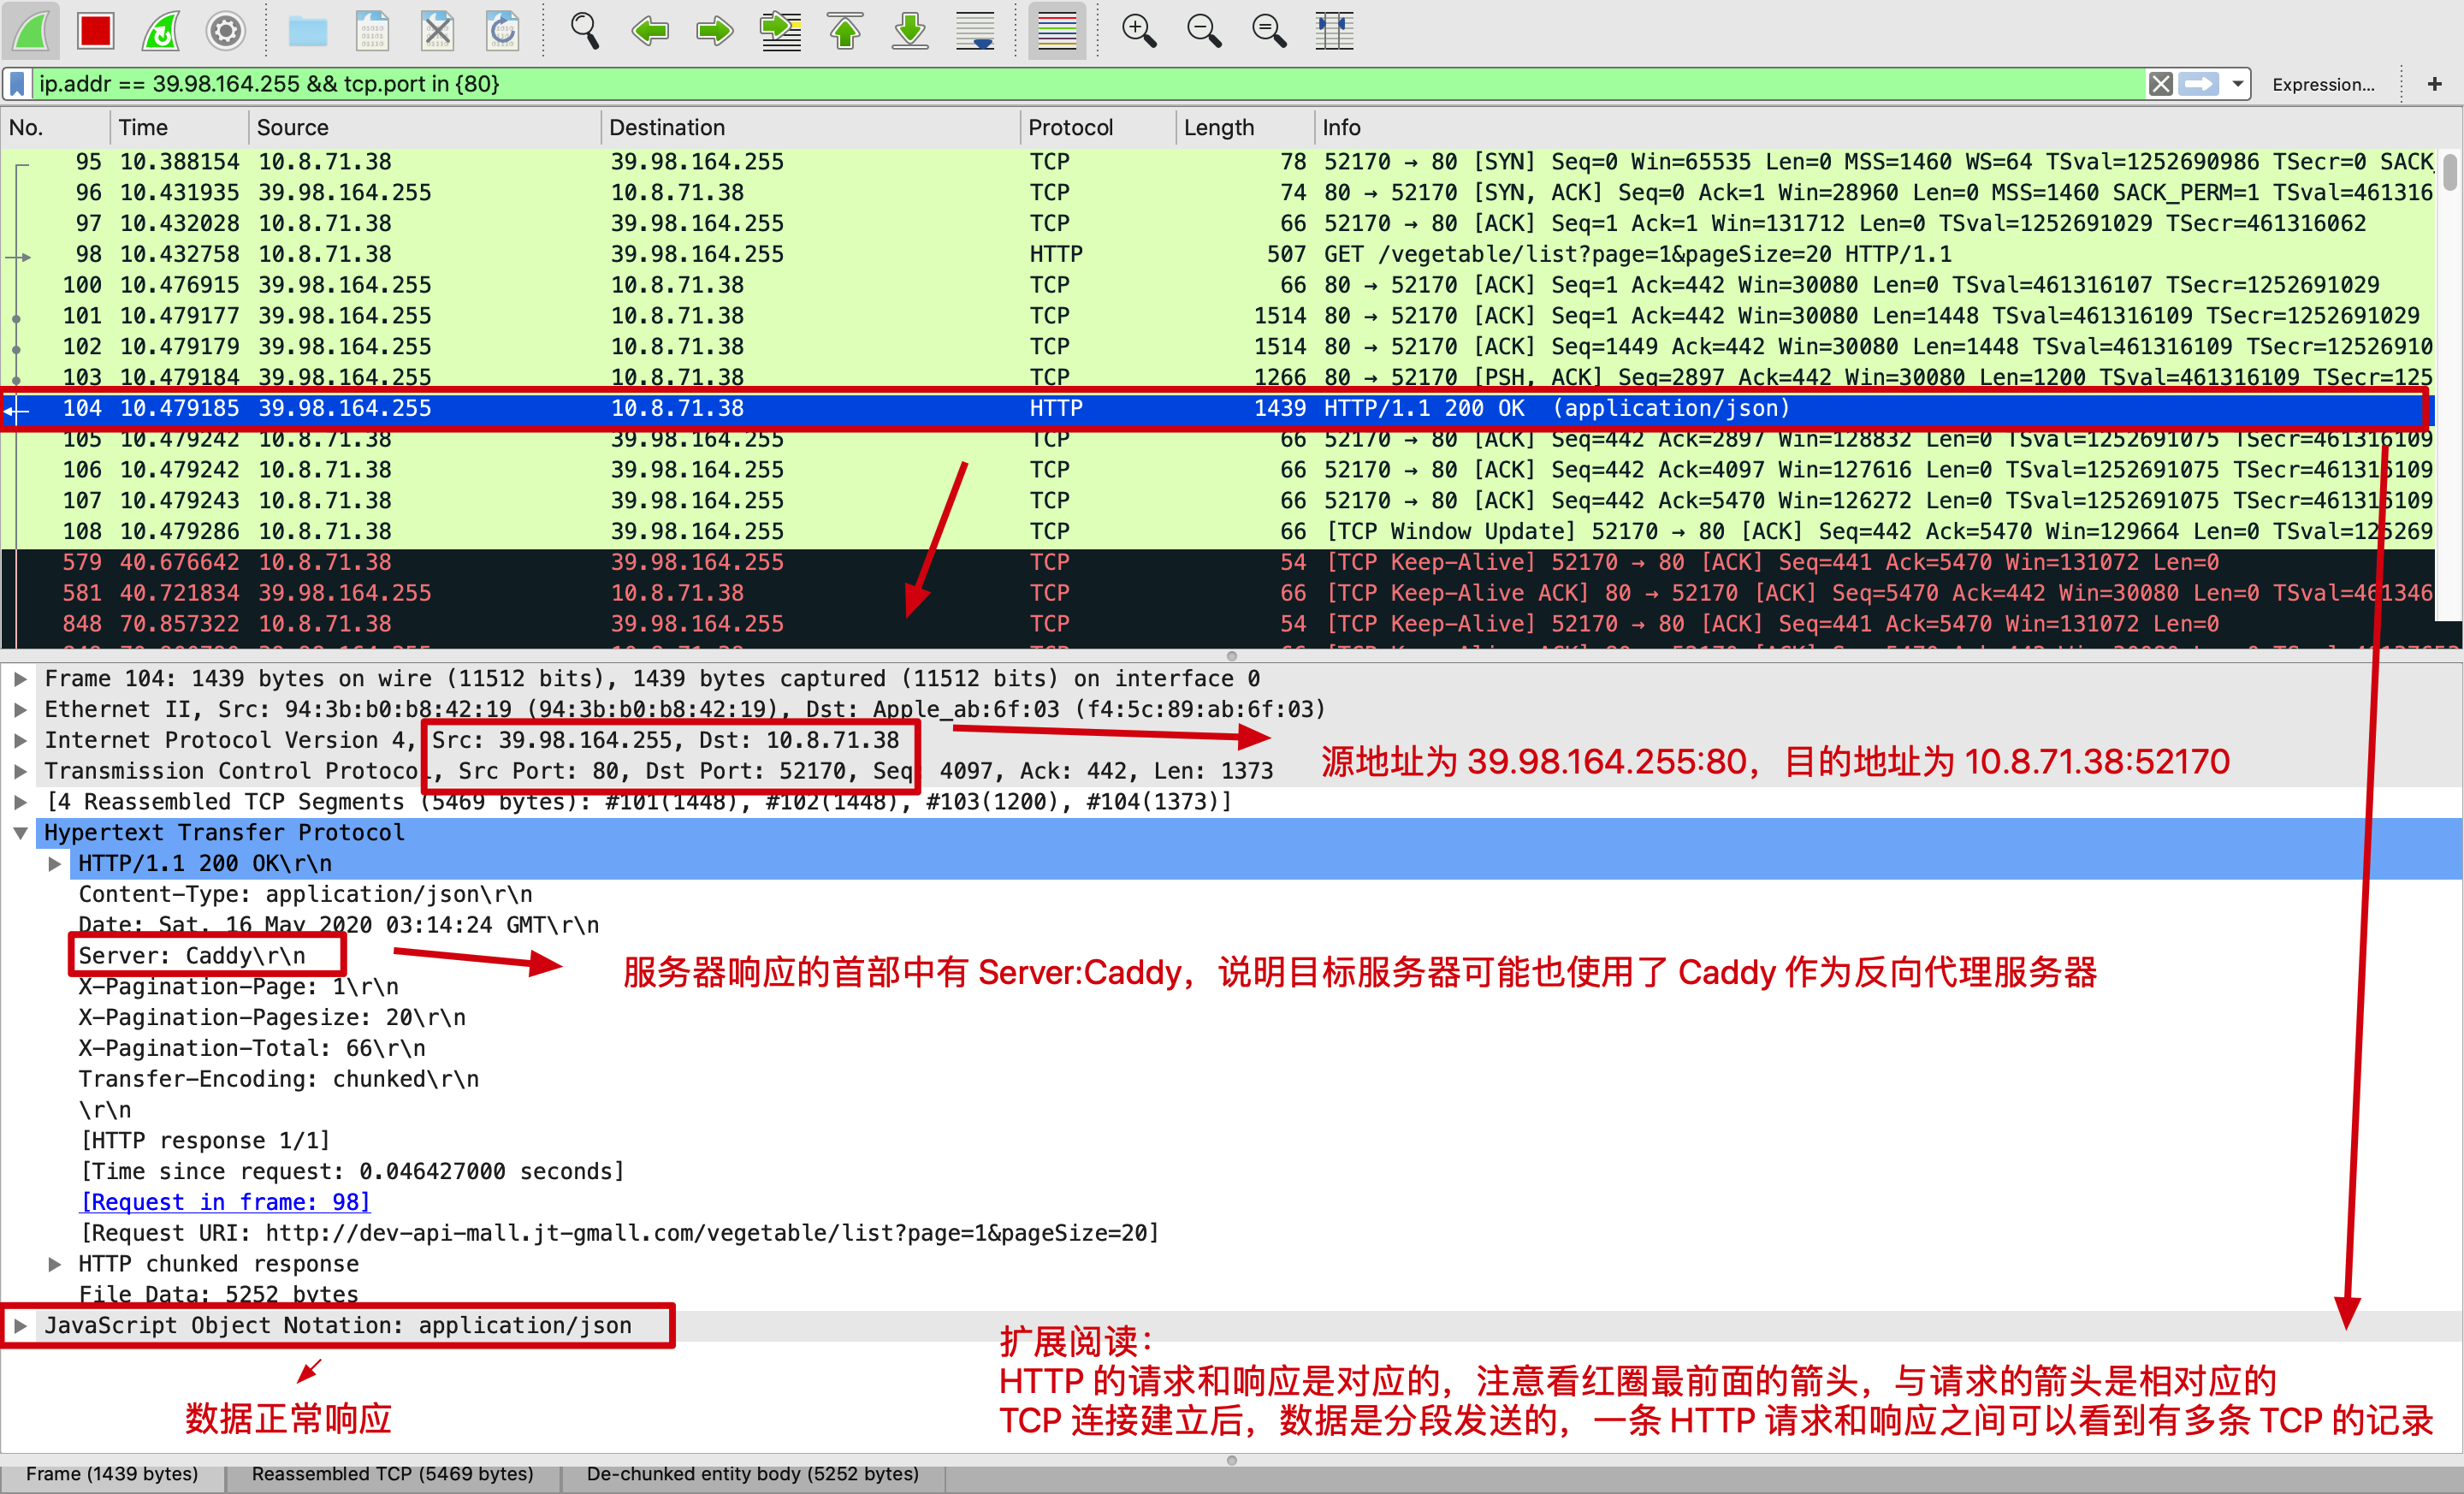The height and width of the screenshot is (1494, 2464).
Task: Reload the capture file
Action: tap(502, 31)
